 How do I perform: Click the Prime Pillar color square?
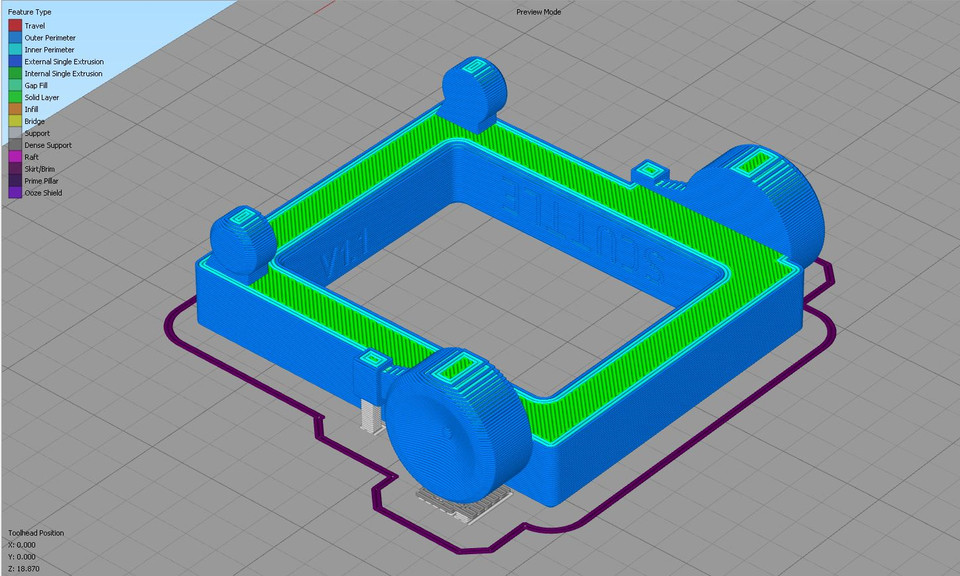13,181
